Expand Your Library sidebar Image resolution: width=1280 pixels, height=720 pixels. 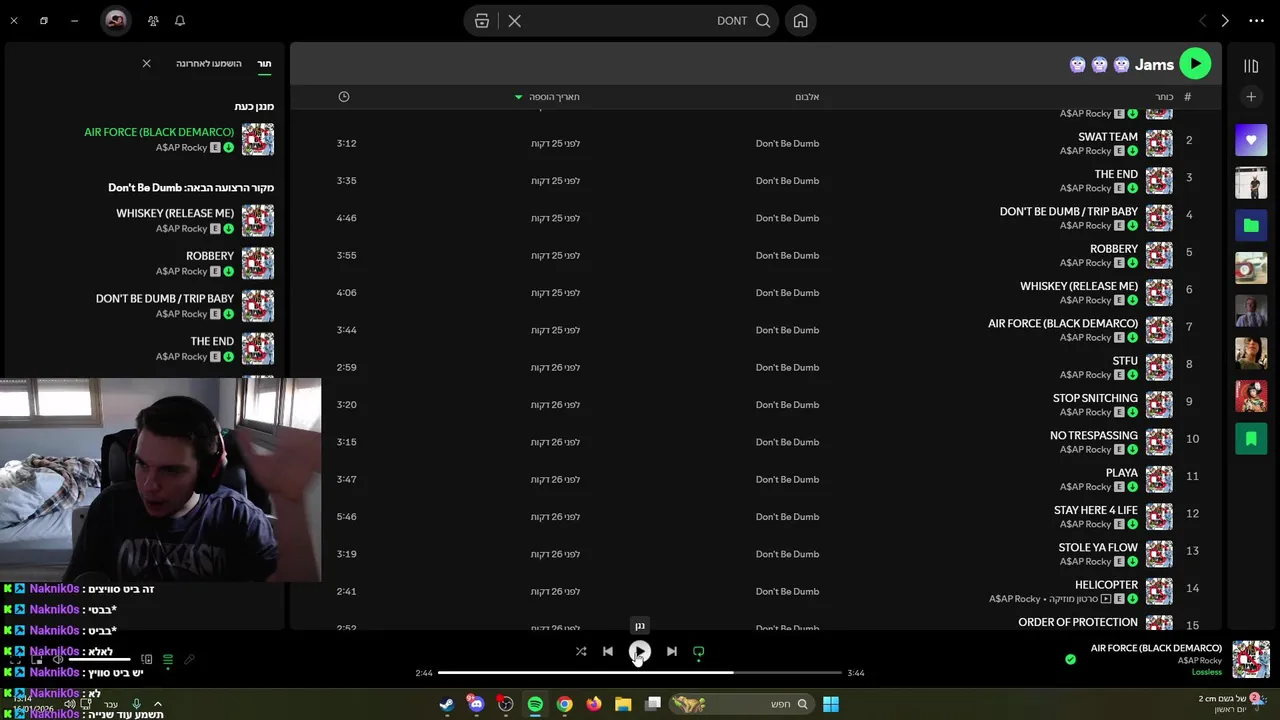[1251, 66]
